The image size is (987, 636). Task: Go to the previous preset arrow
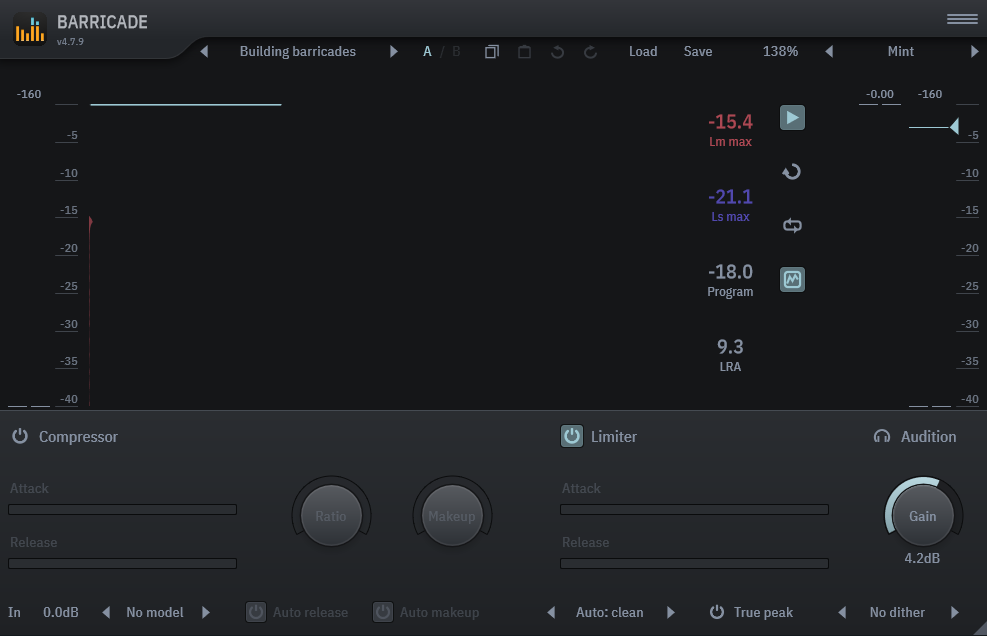204,52
